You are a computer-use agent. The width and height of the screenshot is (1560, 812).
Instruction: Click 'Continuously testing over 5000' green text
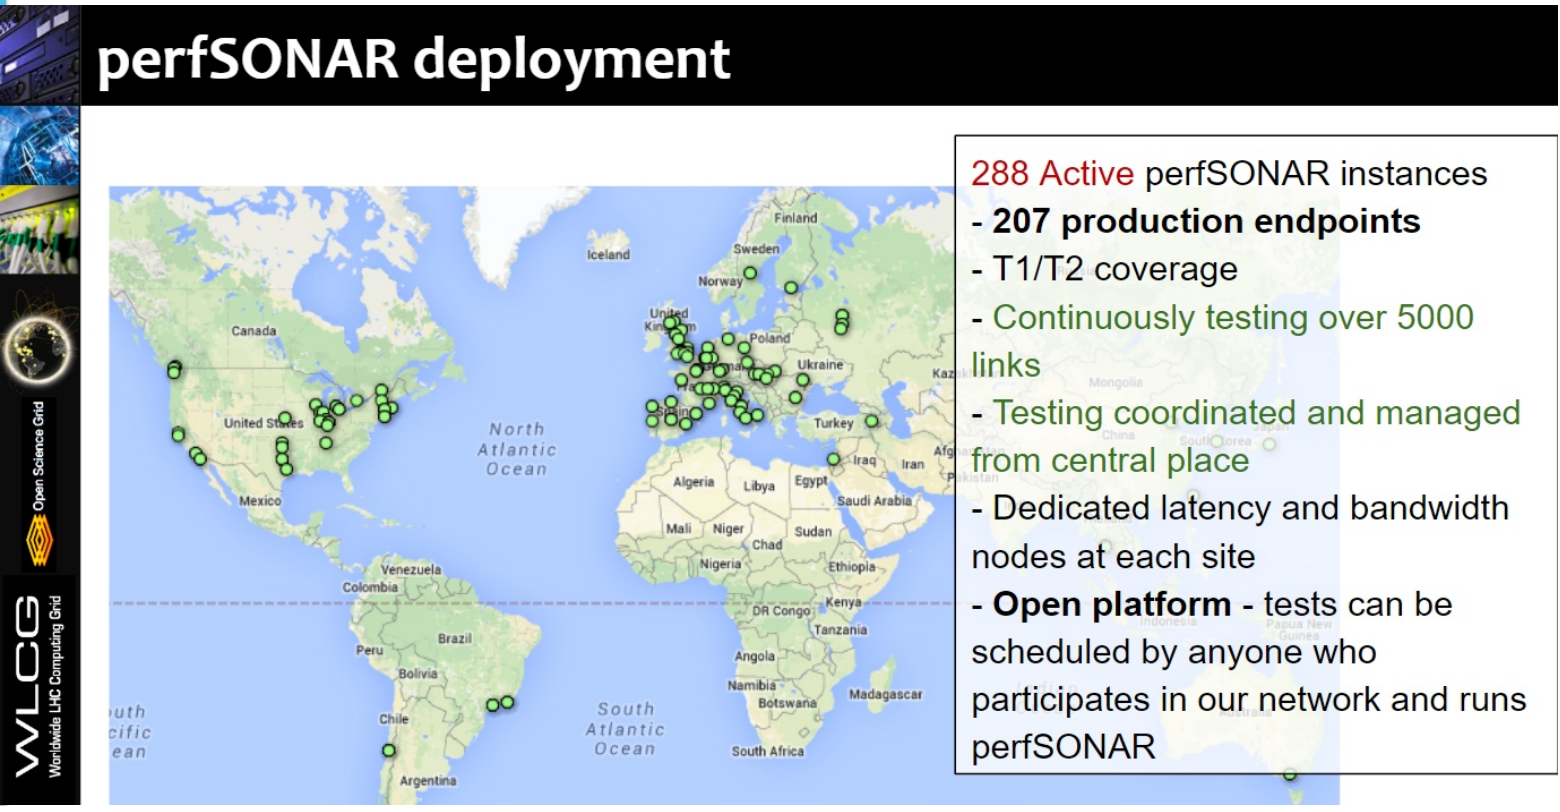coord(1233,317)
